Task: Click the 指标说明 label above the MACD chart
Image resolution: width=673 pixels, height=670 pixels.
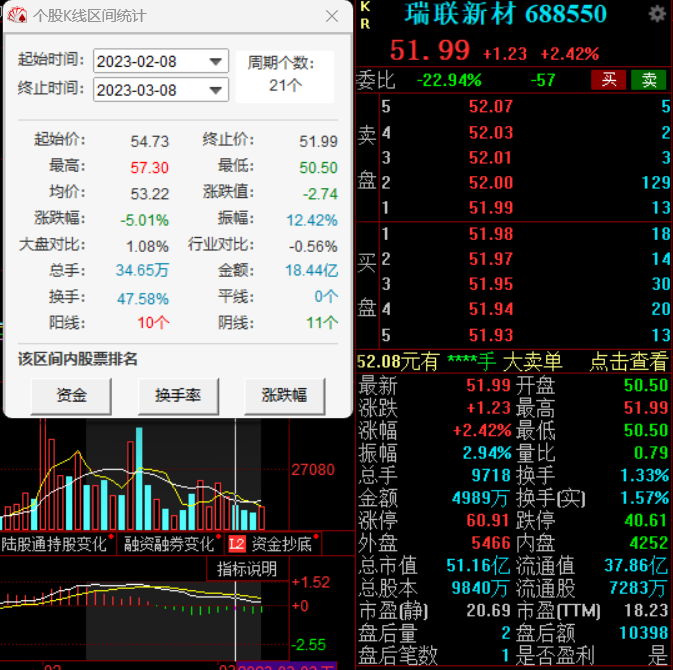Action: pos(247,569)
